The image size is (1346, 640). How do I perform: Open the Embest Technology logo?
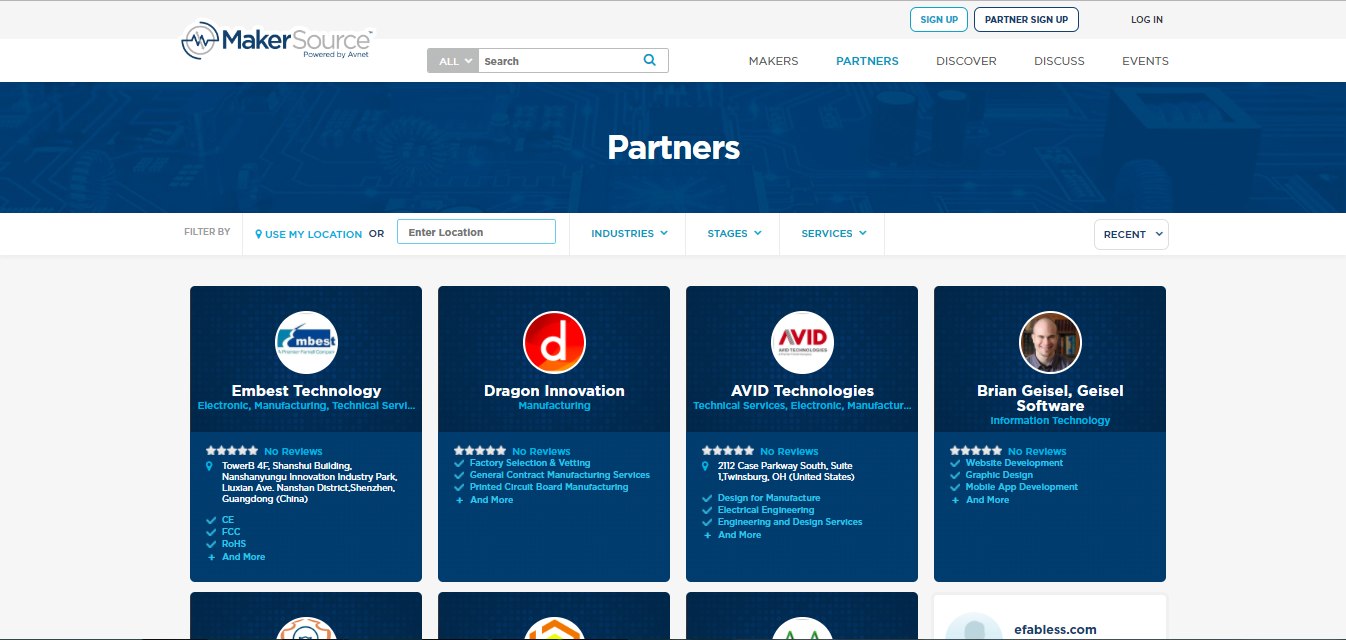306,342
